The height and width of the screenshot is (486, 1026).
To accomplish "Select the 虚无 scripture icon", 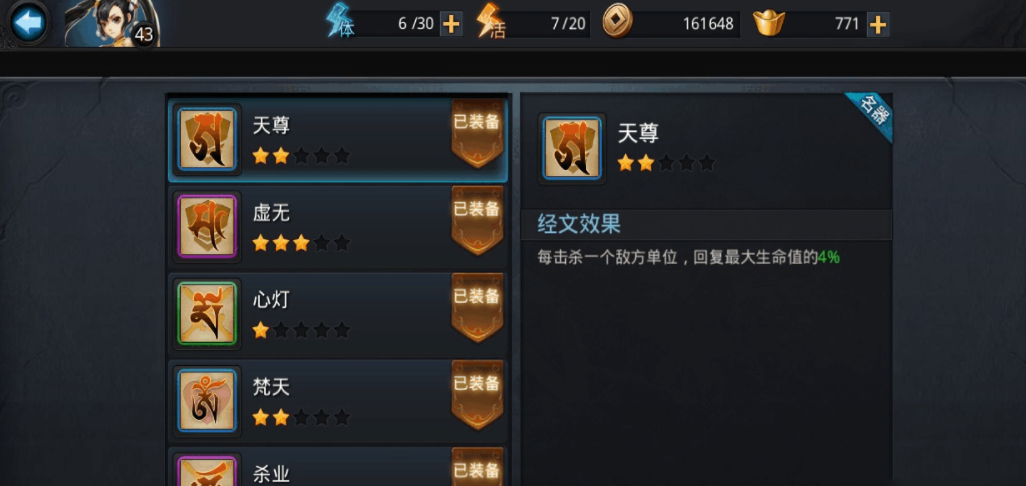I will pos(207,226).
